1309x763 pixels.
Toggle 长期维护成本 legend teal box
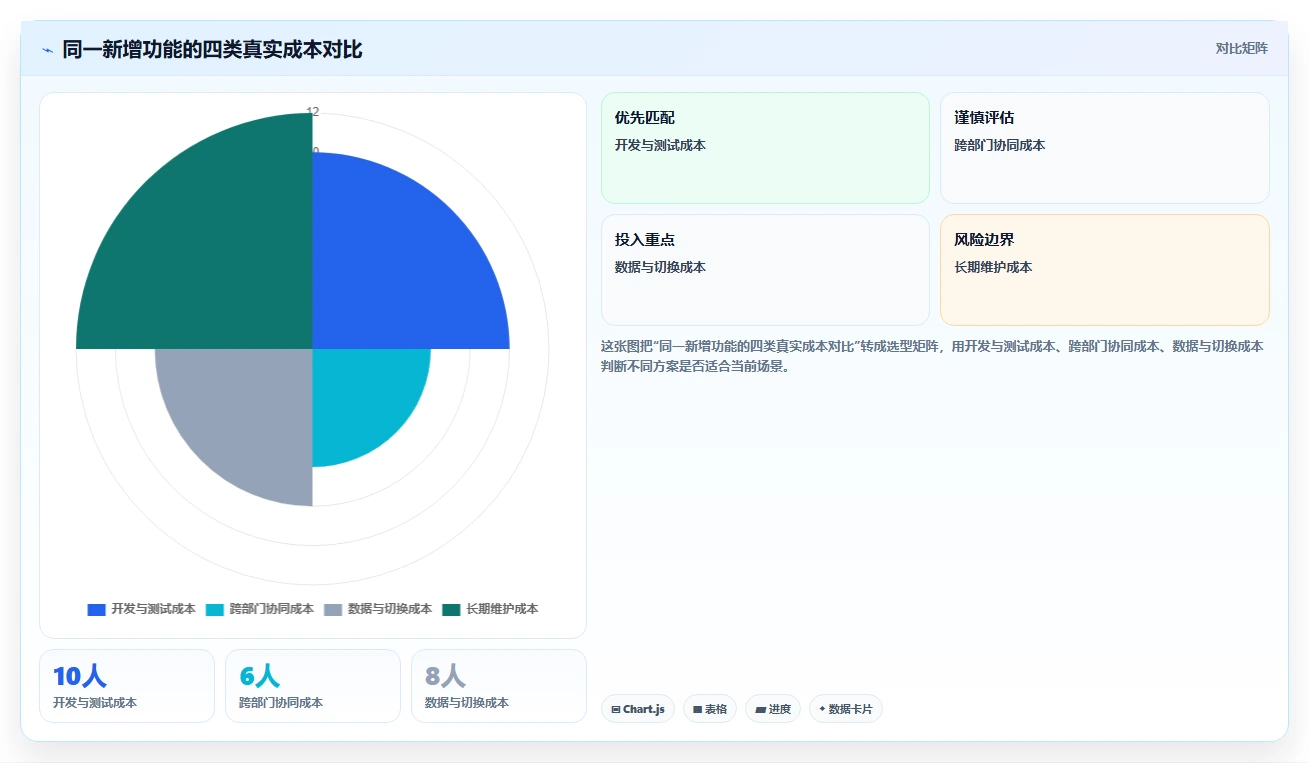point(451,609)
